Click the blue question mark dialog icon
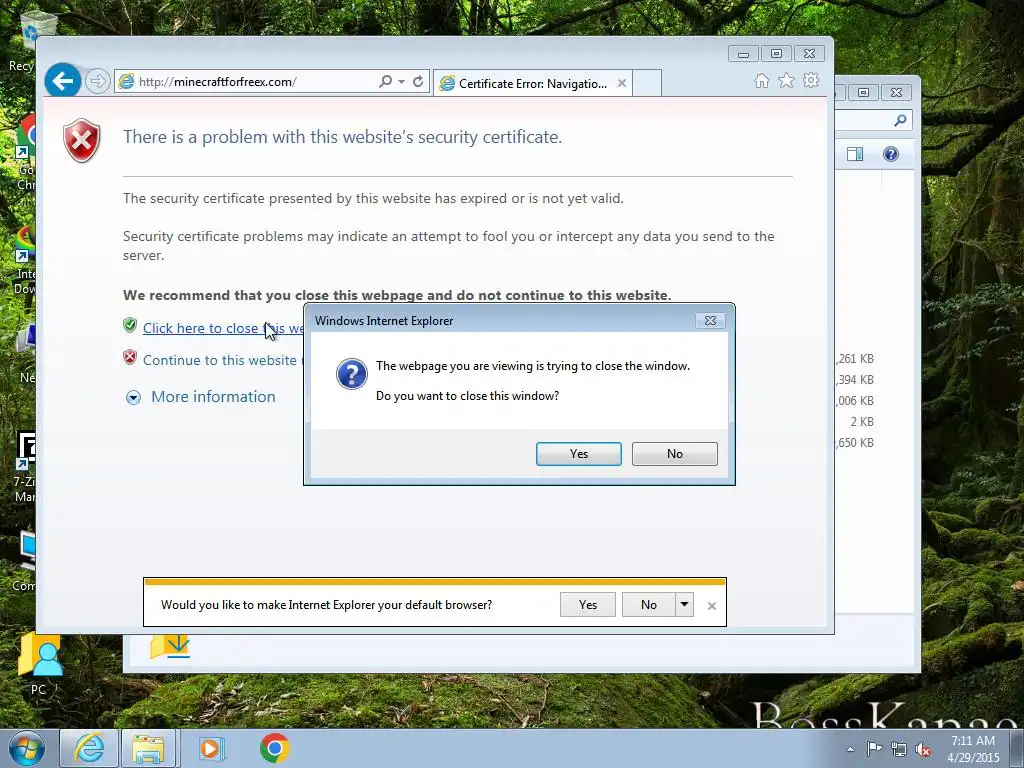Viewport: 1024px width, 768px height. click(351, 374)
